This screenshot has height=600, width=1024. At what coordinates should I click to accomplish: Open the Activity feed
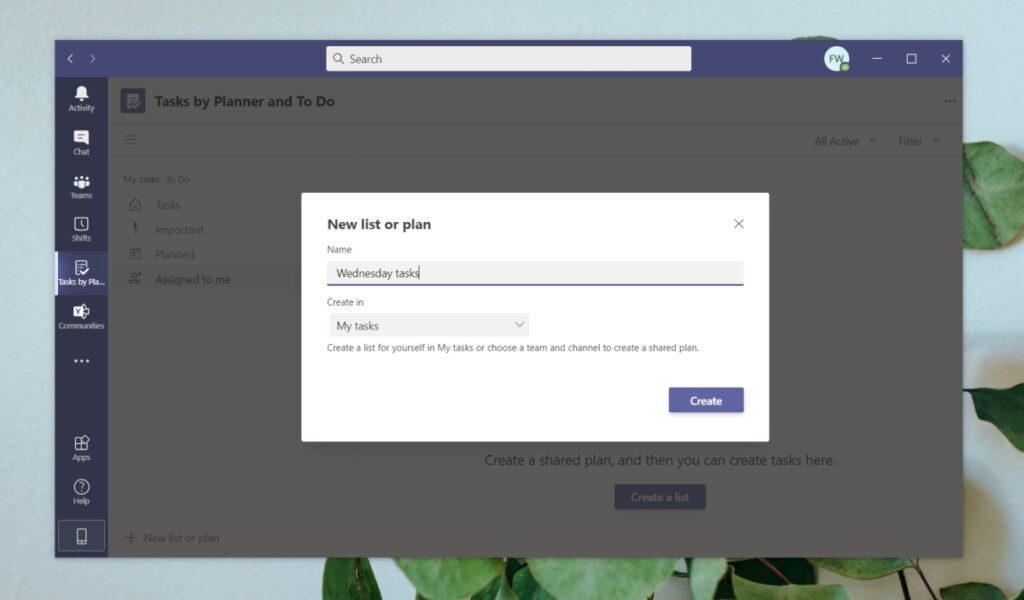point(81,95)
